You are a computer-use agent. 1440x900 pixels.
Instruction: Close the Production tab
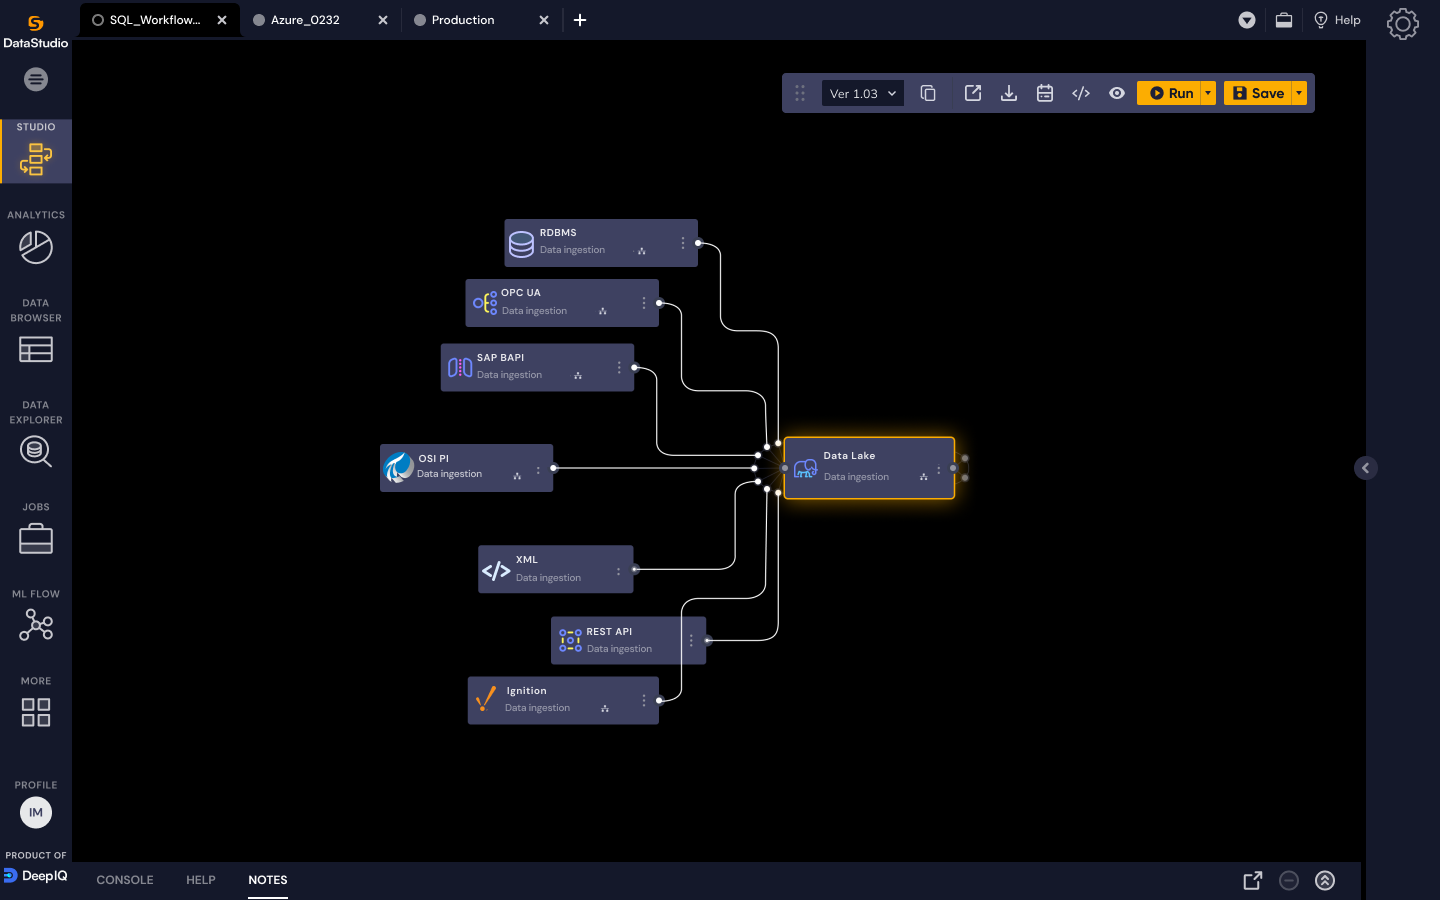[x=544, y=20]
